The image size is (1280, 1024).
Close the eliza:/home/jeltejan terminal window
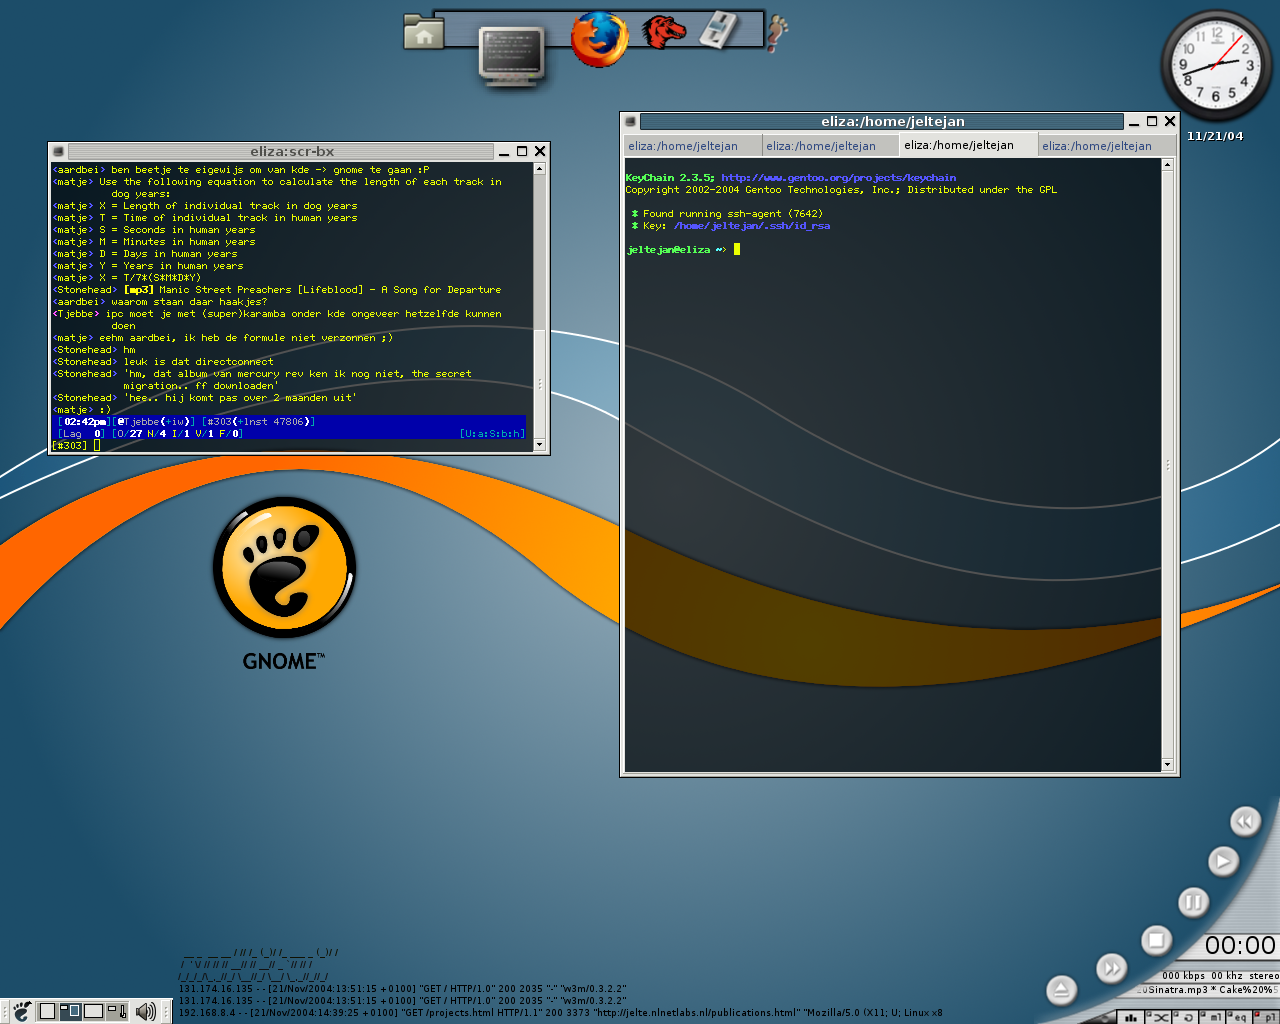point(1170,121)
